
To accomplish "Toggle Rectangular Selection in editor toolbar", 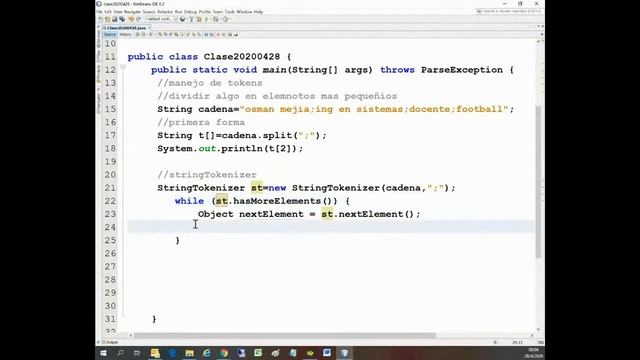I will click(x=182, y=35).
